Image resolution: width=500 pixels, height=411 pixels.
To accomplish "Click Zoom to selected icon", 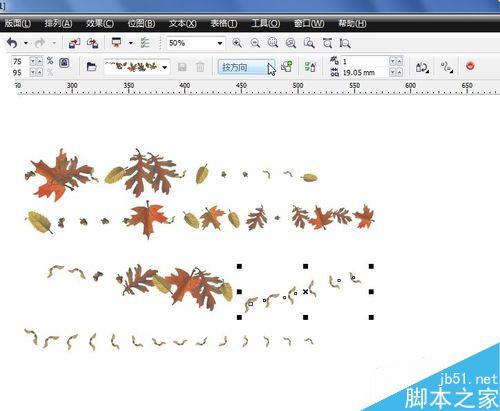I will [273, 43].
